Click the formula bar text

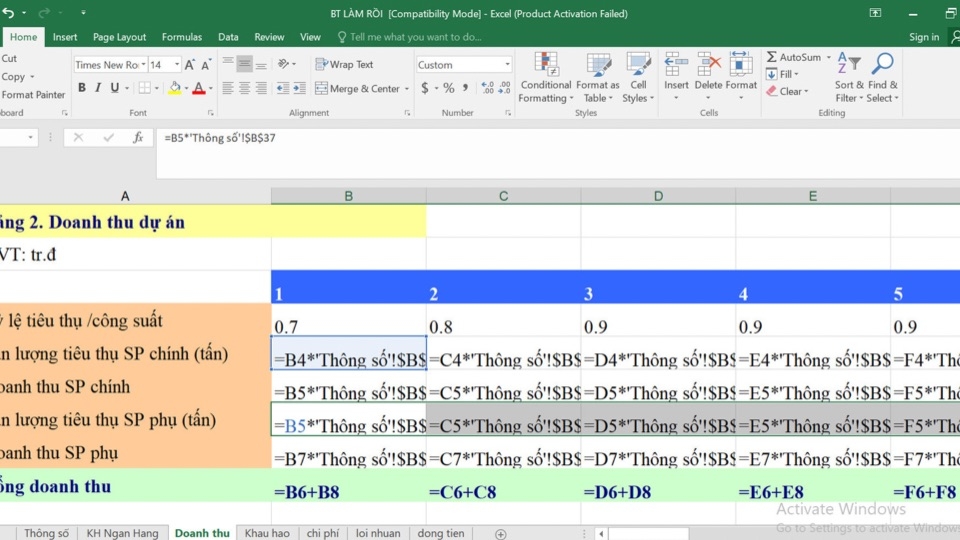click(x=220, y=138)
